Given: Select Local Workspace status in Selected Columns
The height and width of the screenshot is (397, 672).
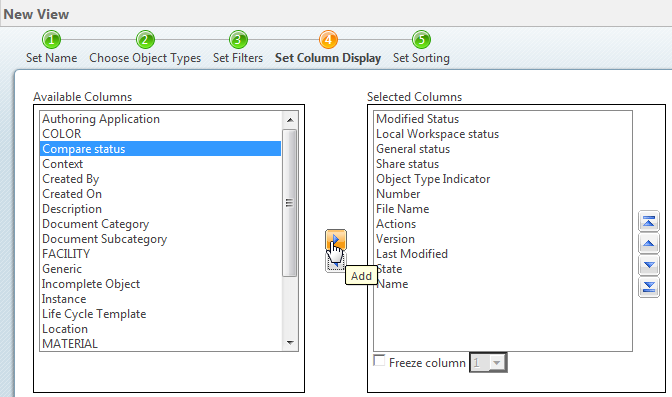Looking at the screenshot, I should point(503,134).
